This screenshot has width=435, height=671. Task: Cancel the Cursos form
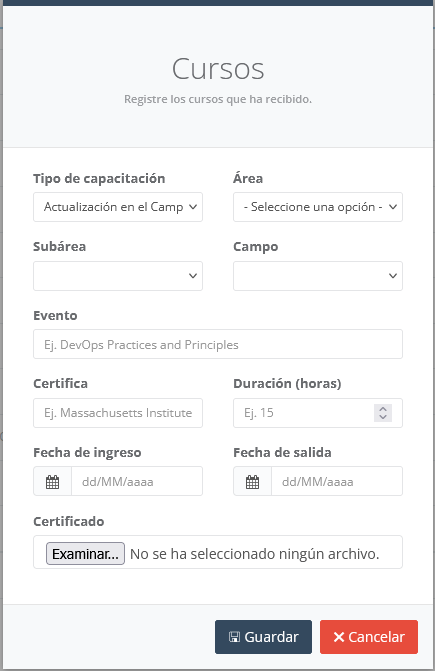(369, 637)
